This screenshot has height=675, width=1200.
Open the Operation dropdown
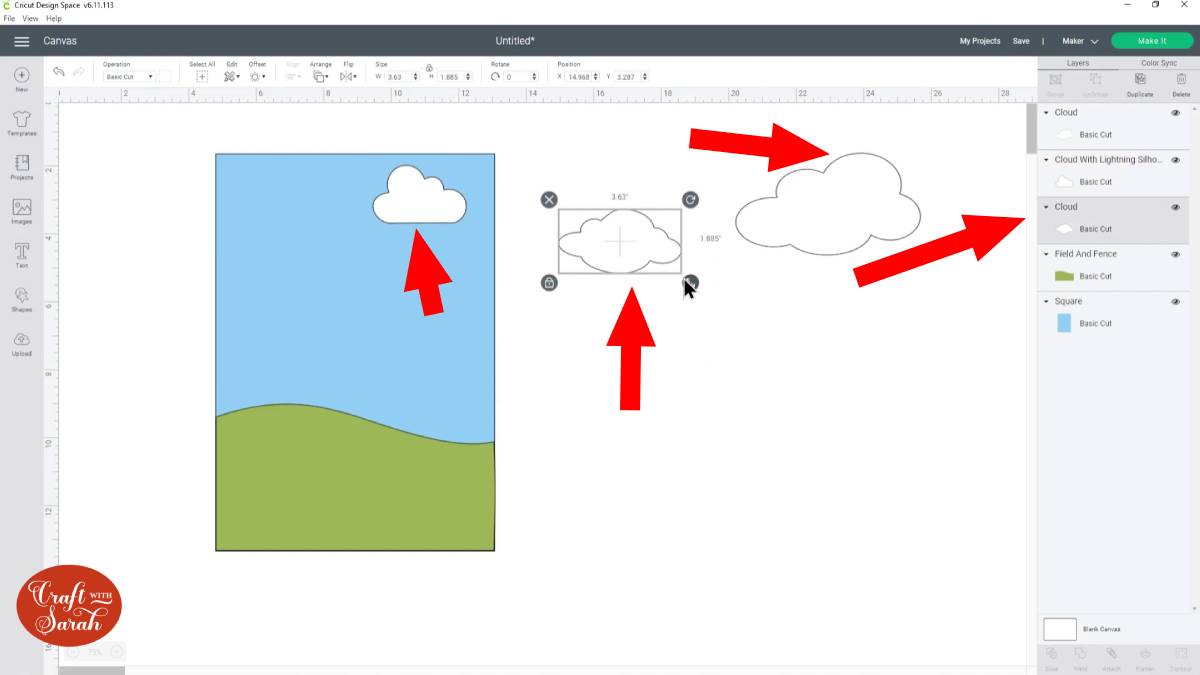pyautogui.click(x=127, y=77)
